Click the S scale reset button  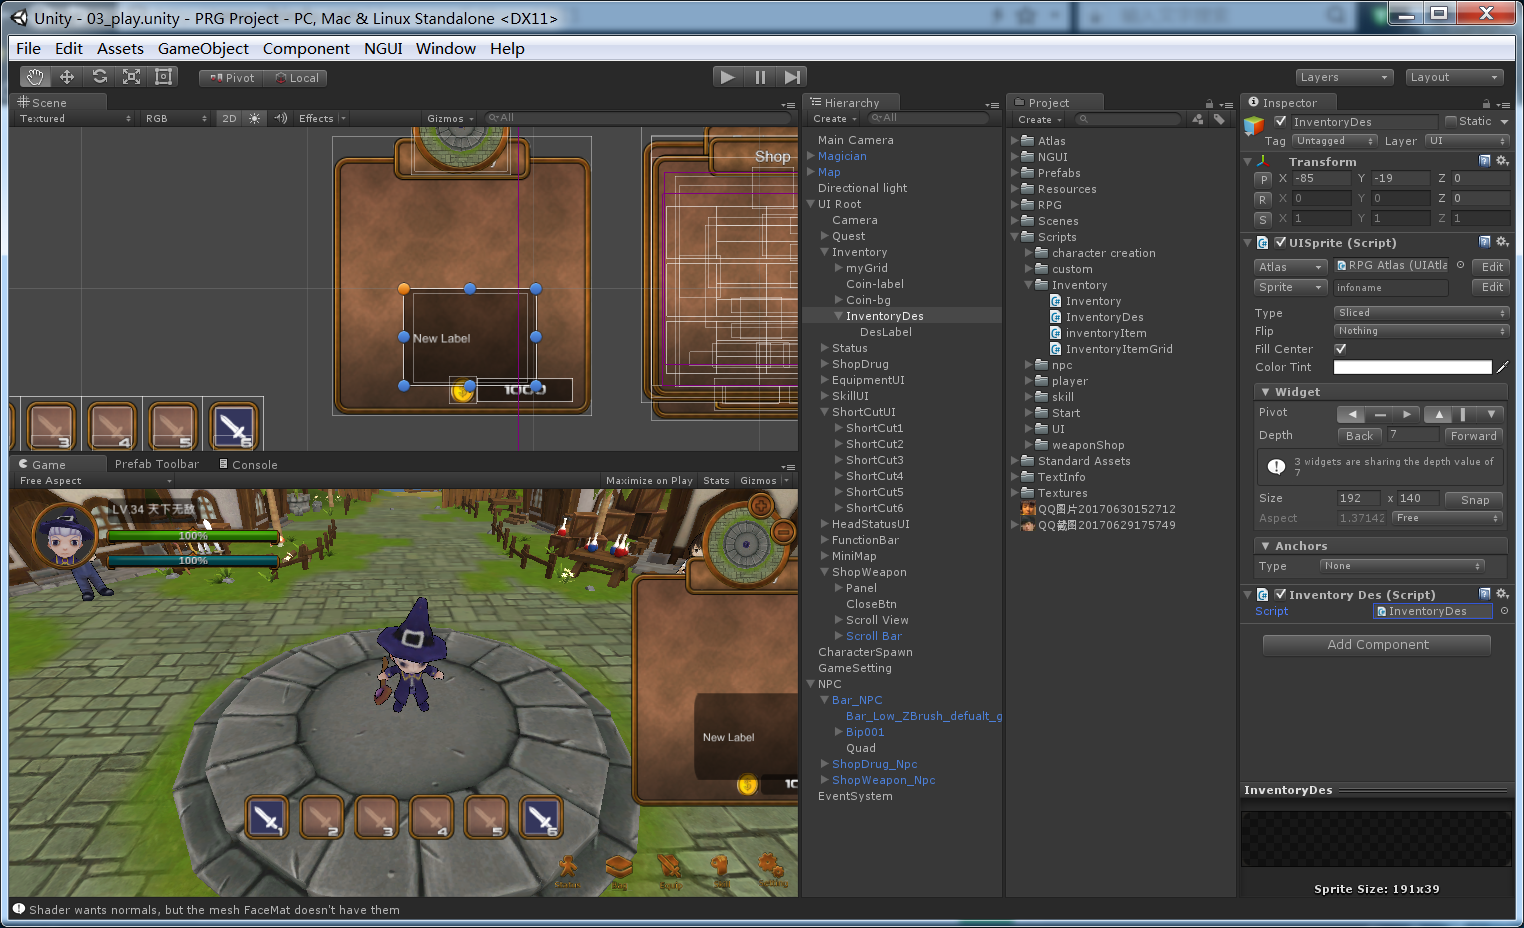1264,219
